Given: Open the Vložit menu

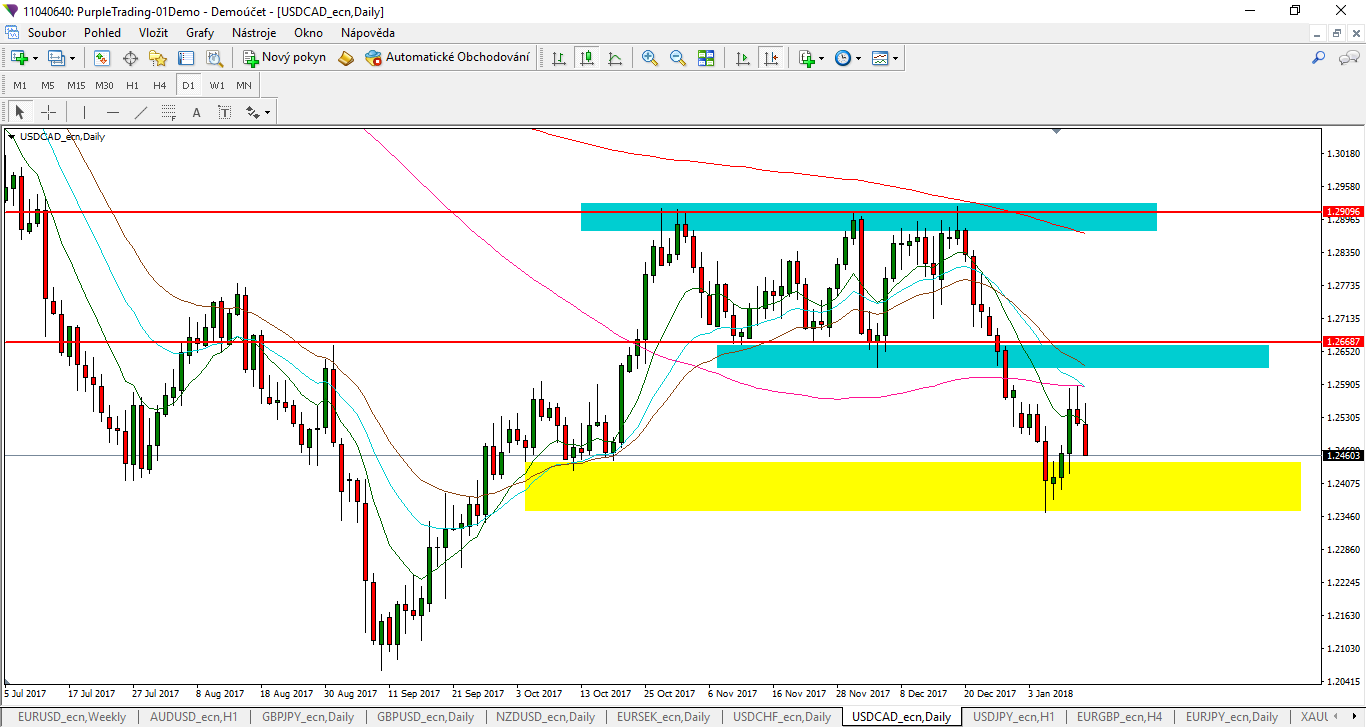Looking at the screenshot, I should click(153, 32).
